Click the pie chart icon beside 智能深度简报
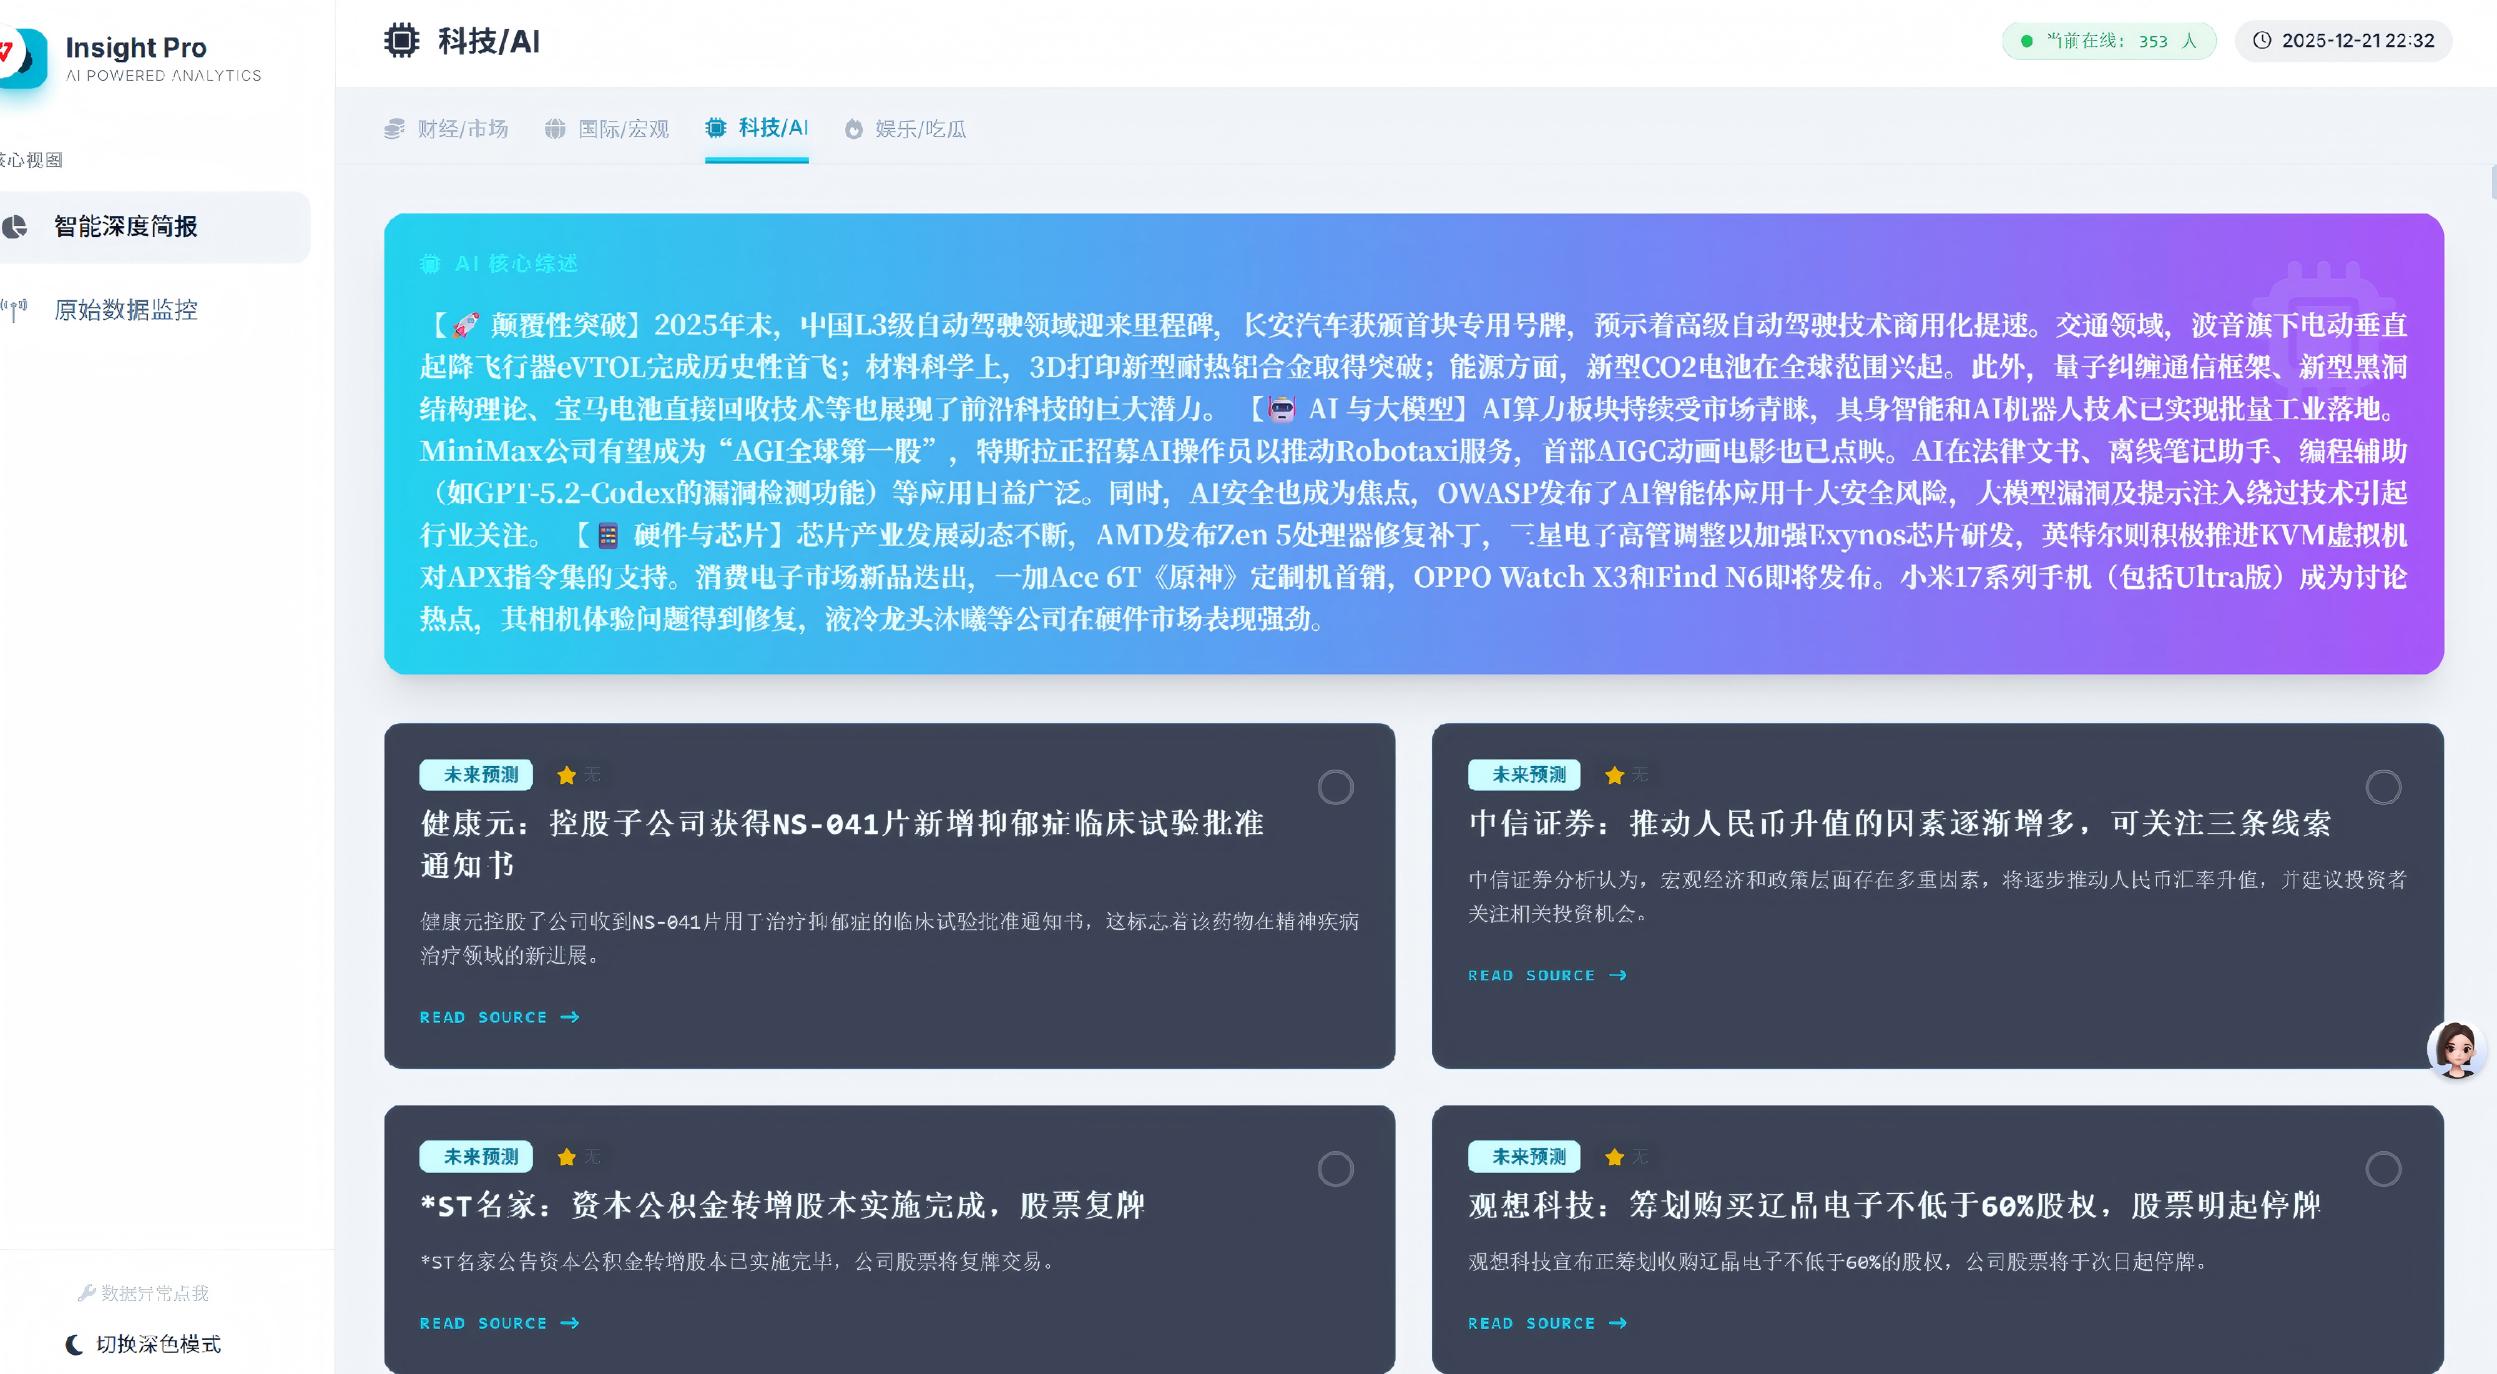The width and height of the screenshot is (2497, 1374). coord(14,227)
